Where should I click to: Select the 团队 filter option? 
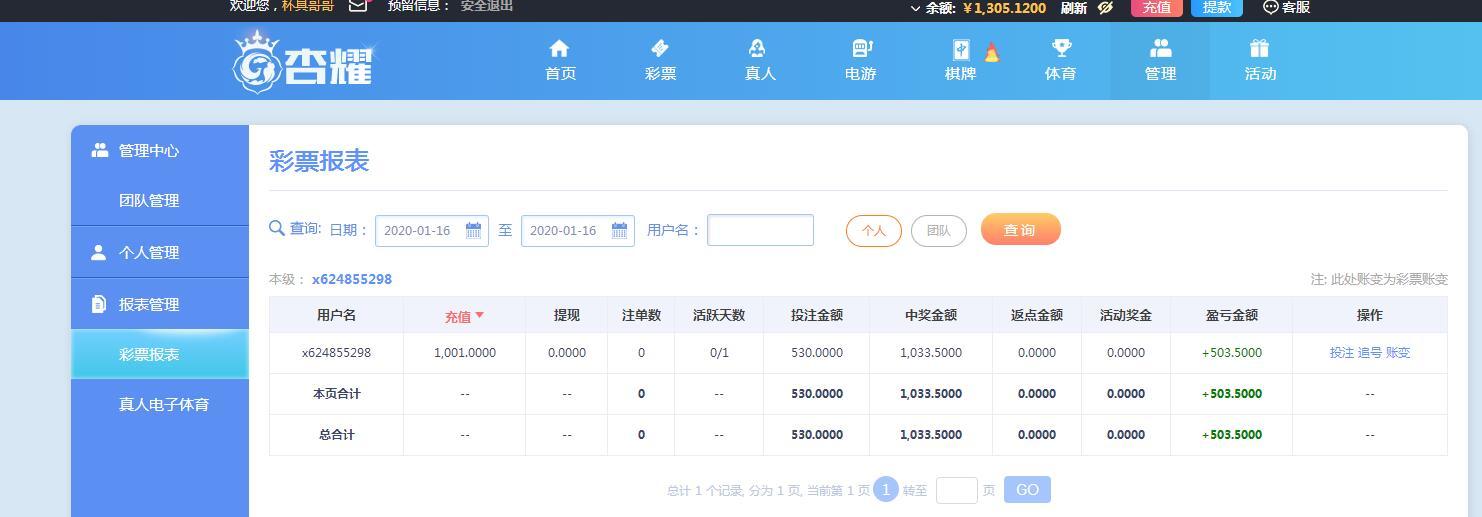[939, 230]
